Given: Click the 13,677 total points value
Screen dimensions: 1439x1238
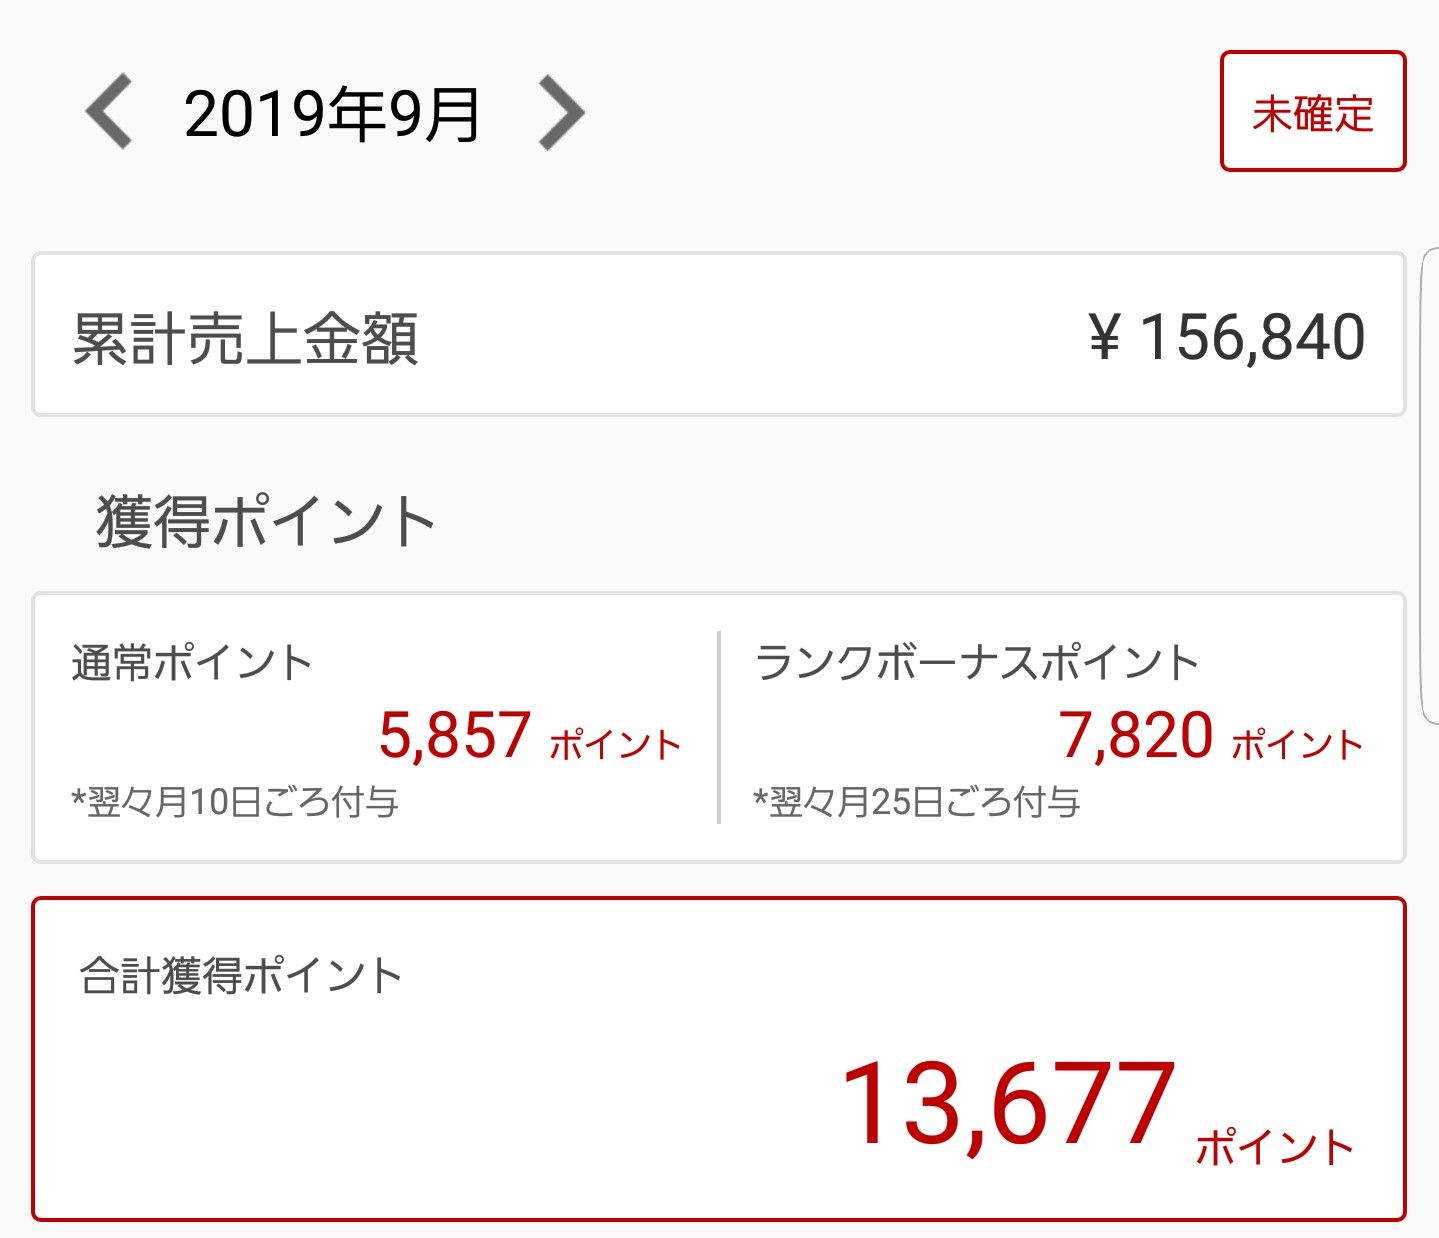Looking at the screenshot, I should tap(1008, 1106).
